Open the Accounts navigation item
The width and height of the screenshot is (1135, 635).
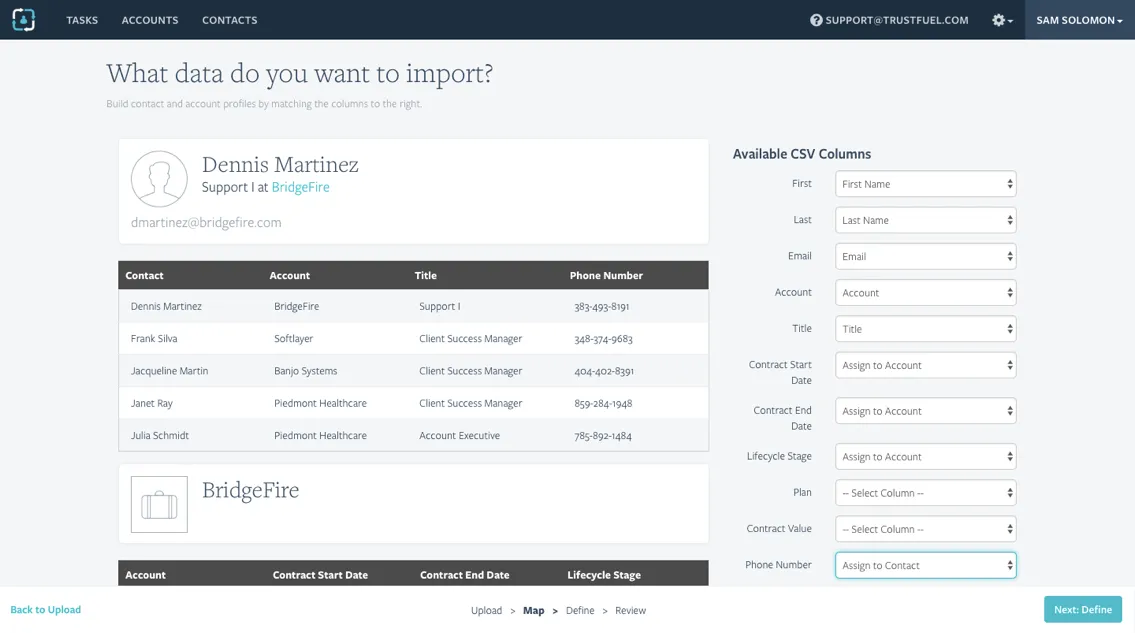point(149,19)
